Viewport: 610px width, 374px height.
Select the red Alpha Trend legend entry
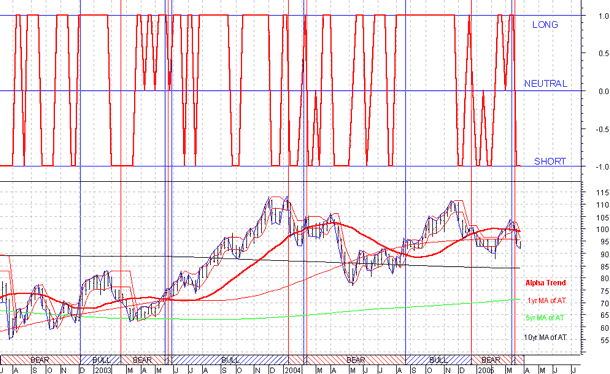pos(545,283)
